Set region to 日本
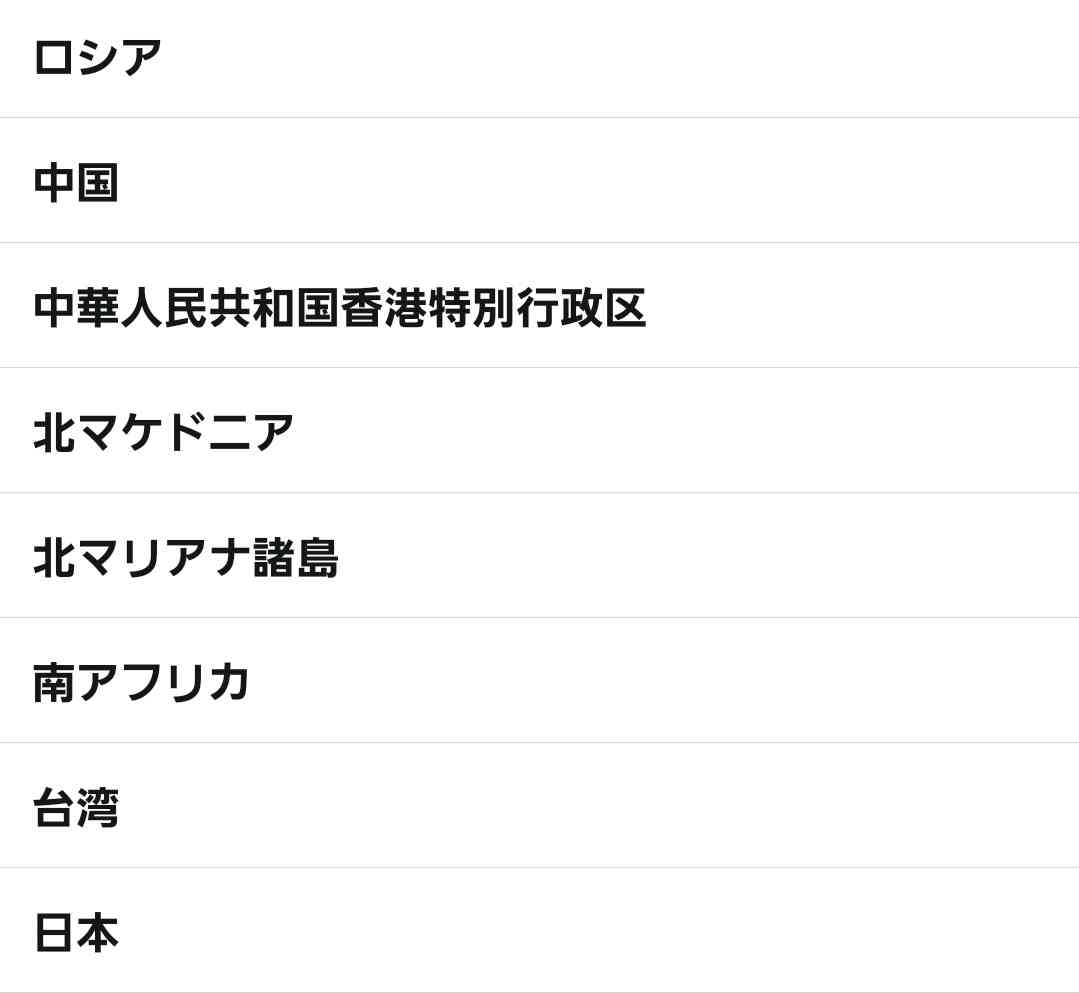This screenshot has height=993, width=1079. (x=540, y=931)
